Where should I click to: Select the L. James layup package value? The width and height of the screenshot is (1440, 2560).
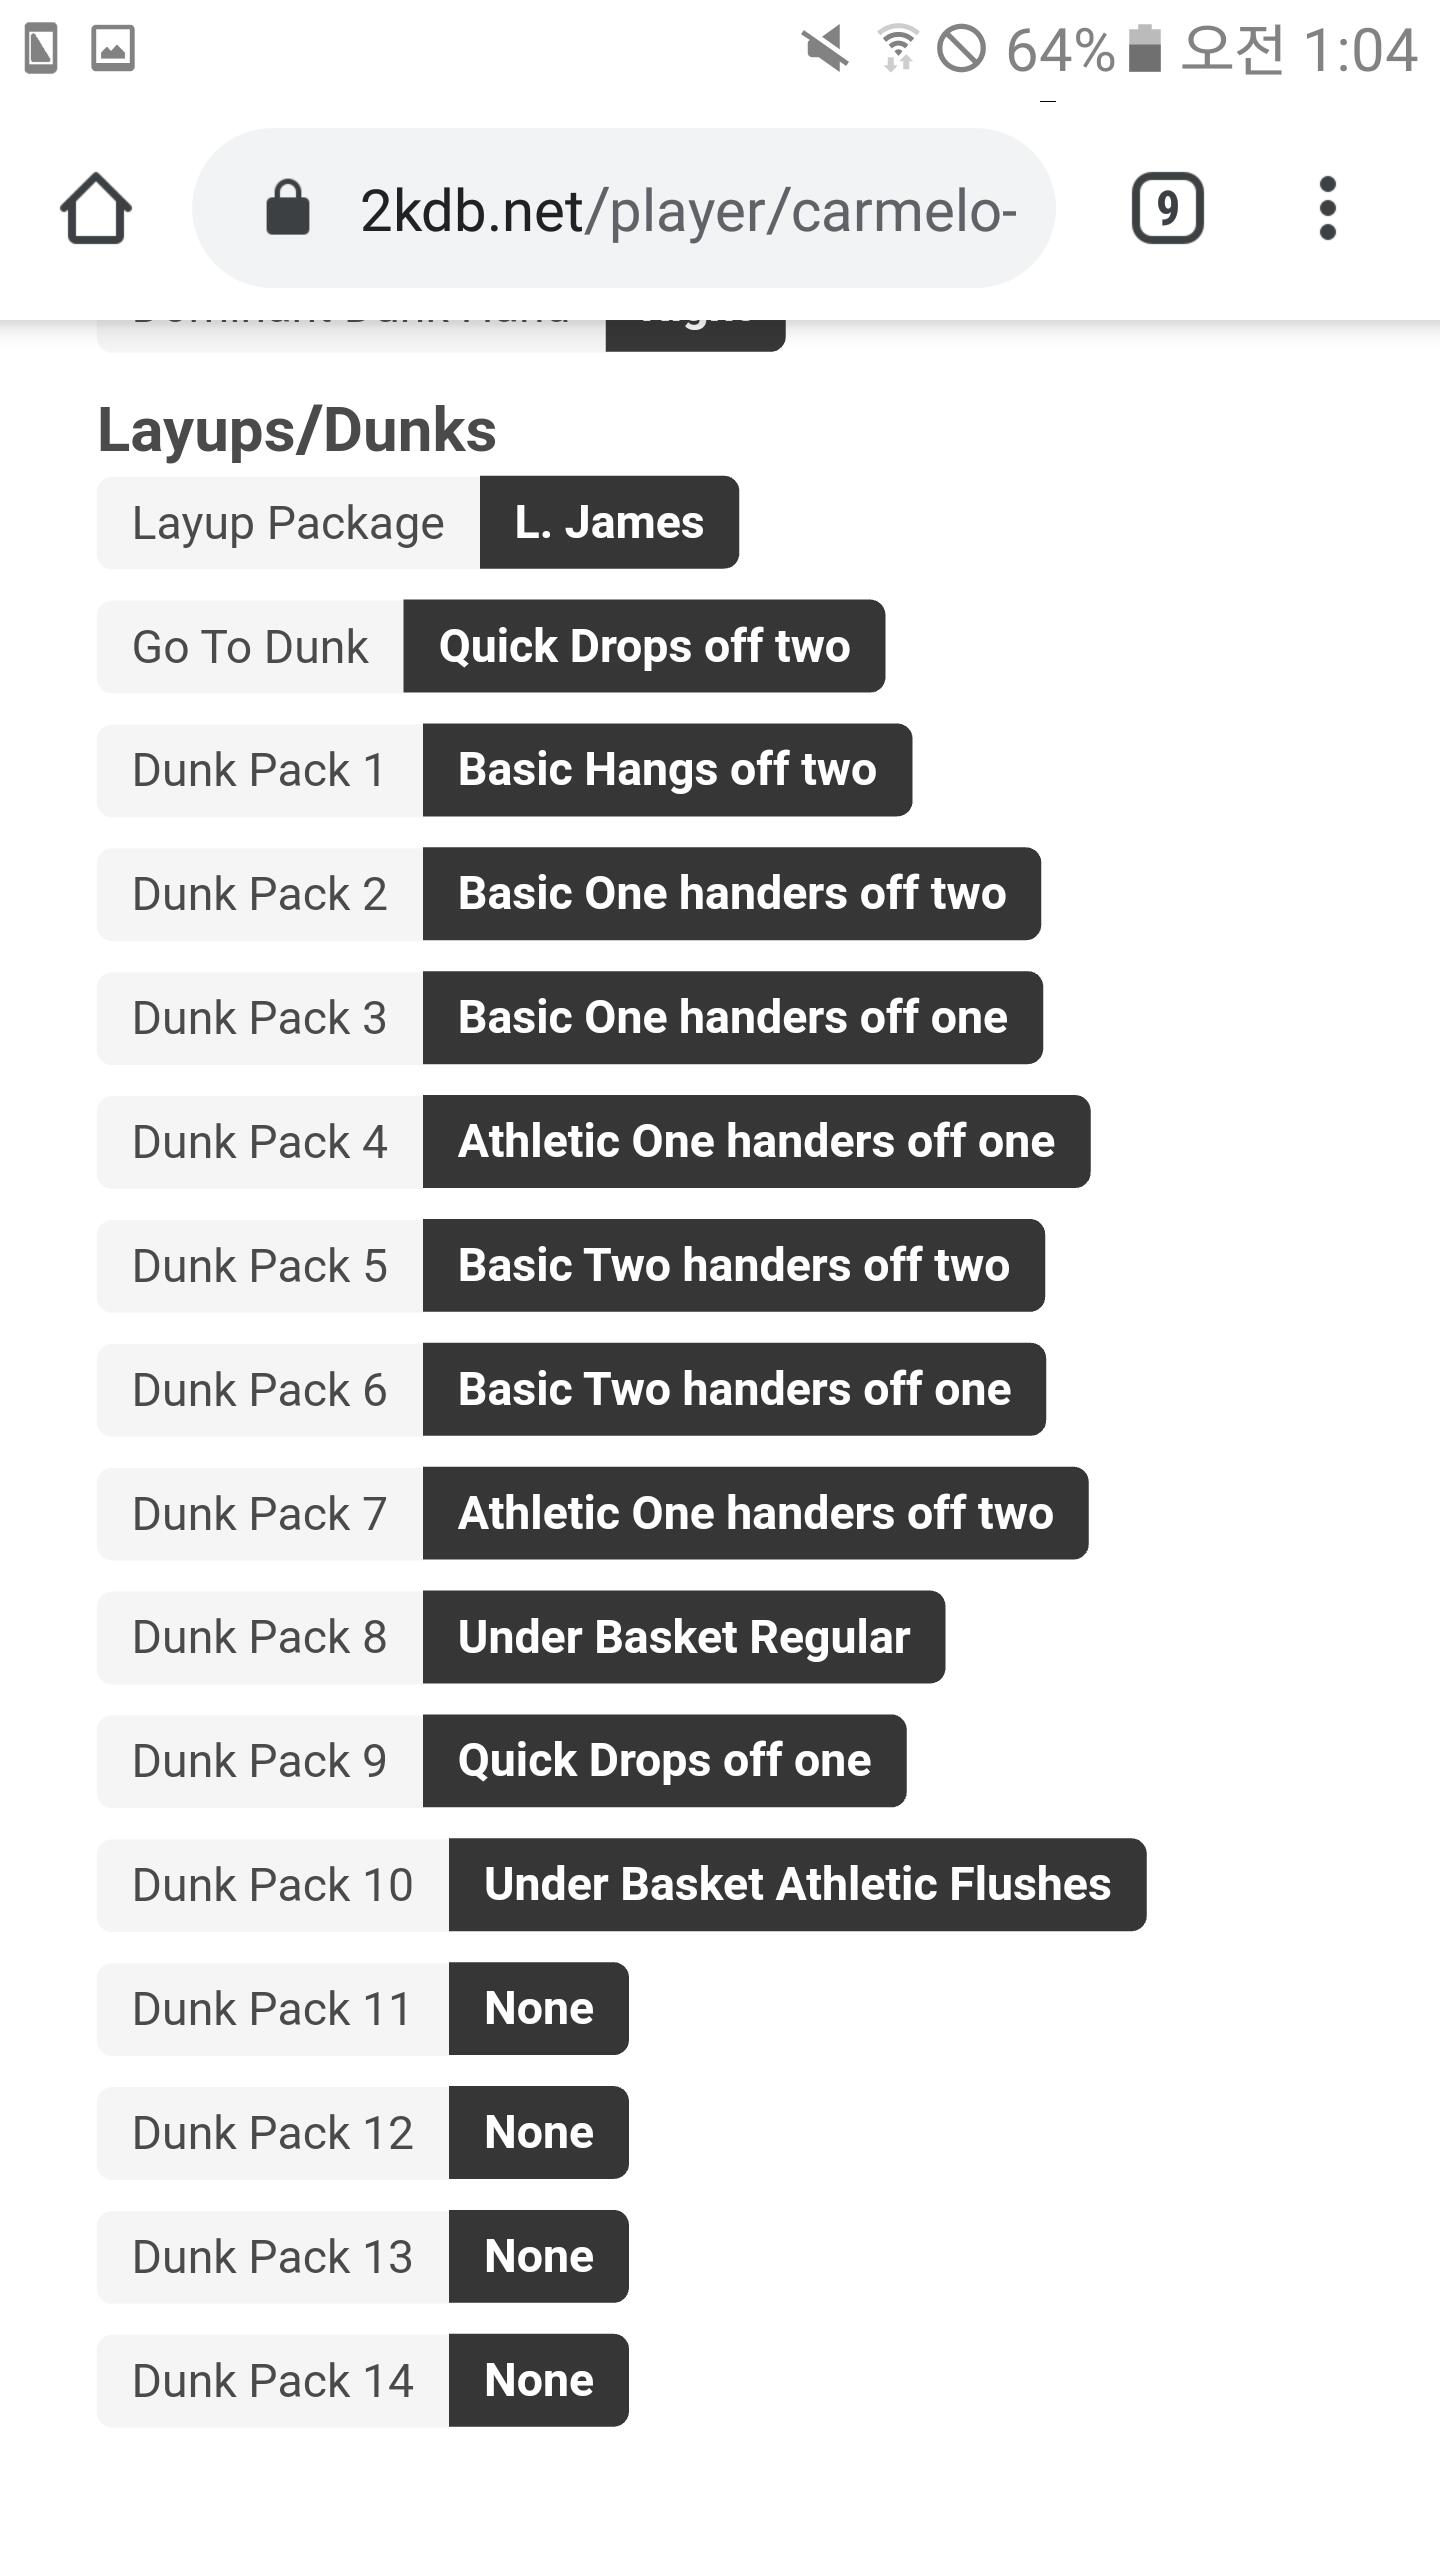pos(609,523)
